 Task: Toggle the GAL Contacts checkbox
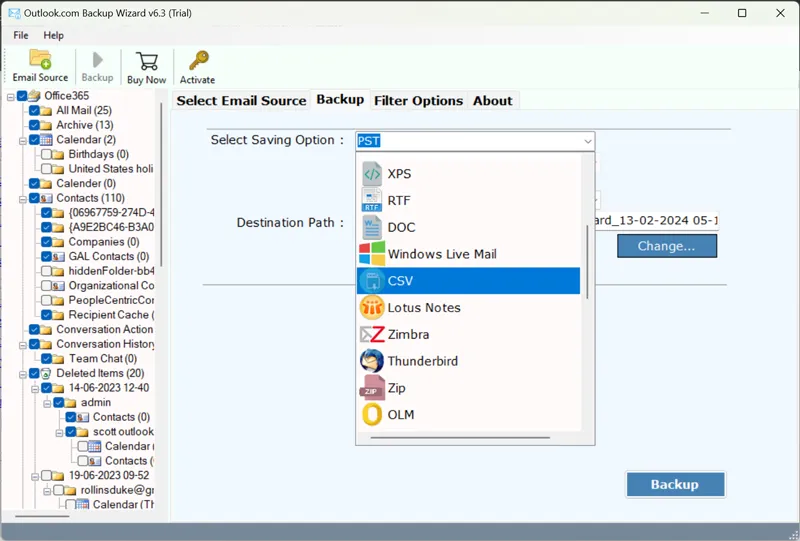click(x=47, y=257)
